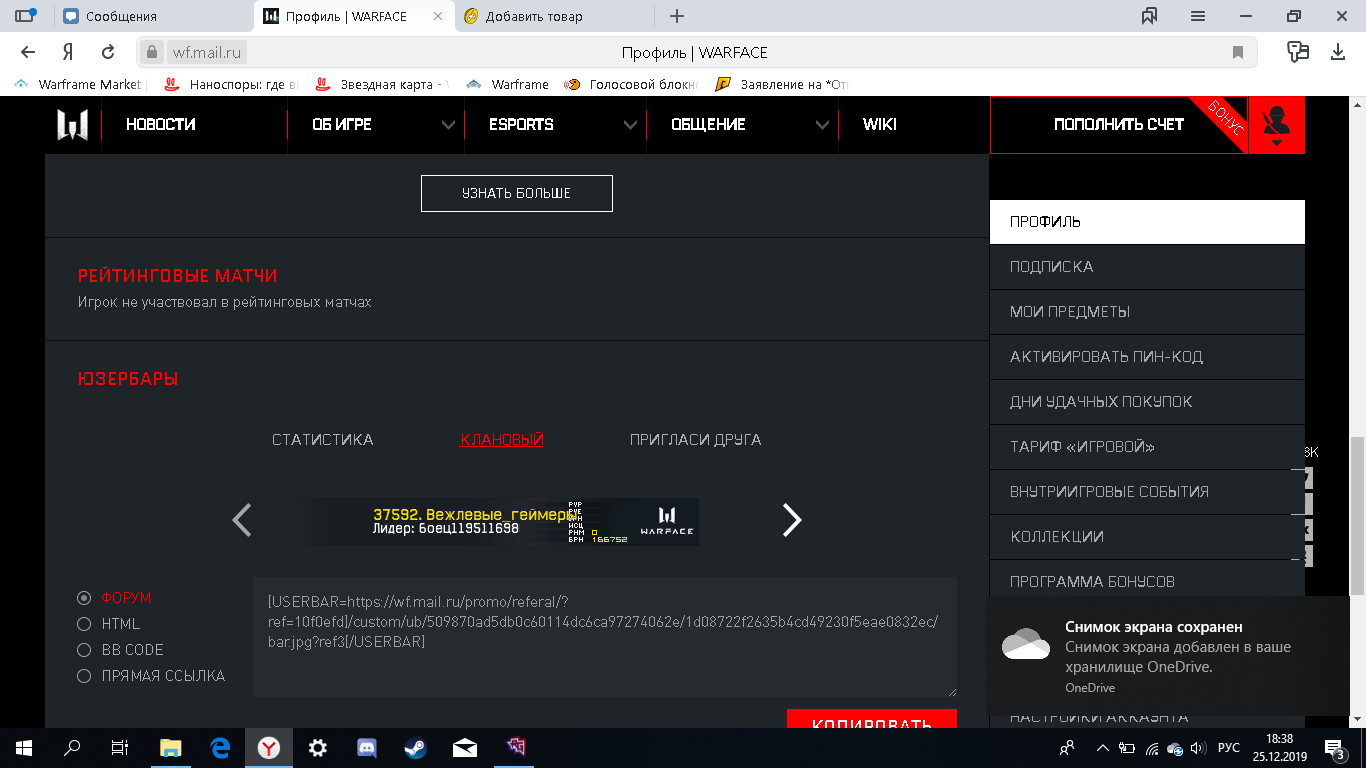
Task: Open the red user account icon
Action: 1277,125
